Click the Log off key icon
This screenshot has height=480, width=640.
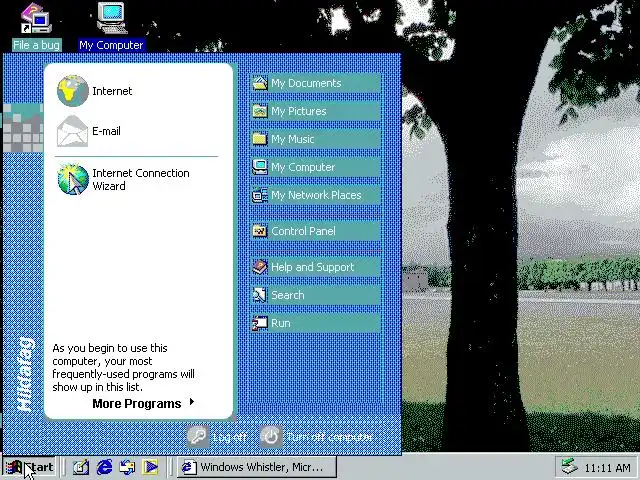(x=198, y=436)
